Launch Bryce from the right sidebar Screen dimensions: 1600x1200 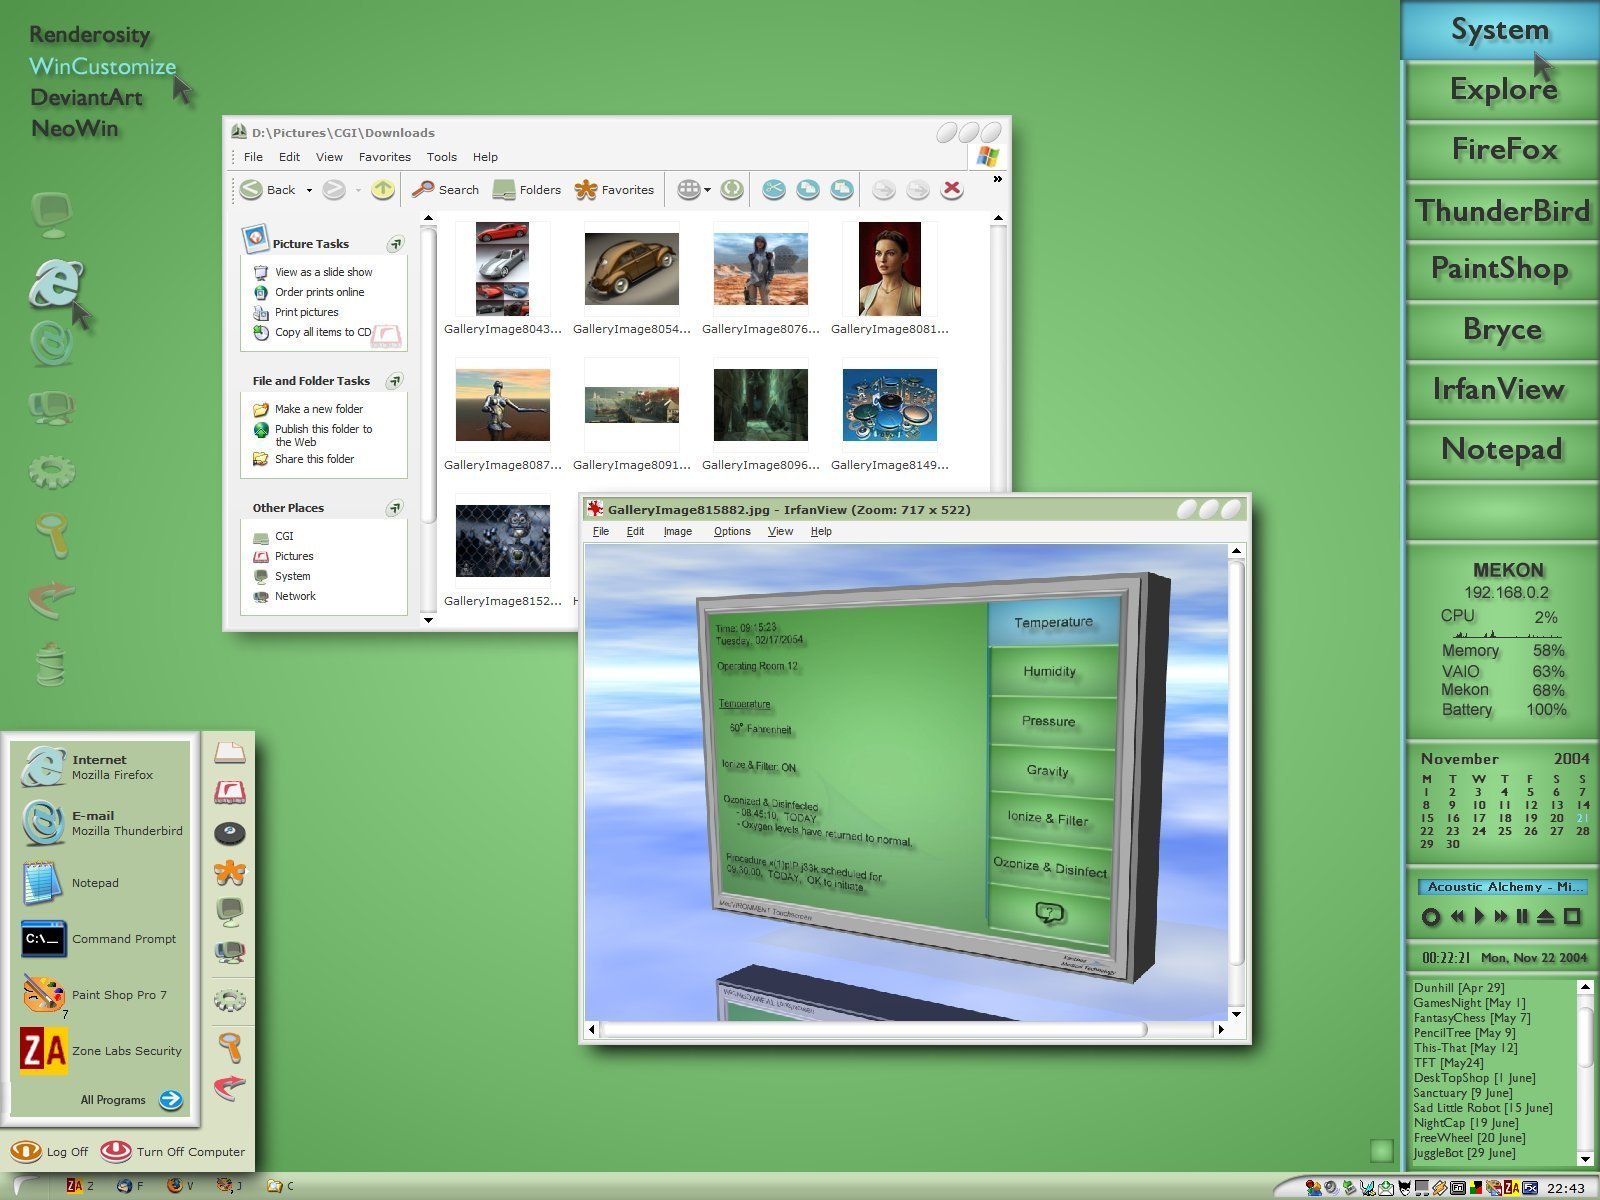pos(1503,329)
